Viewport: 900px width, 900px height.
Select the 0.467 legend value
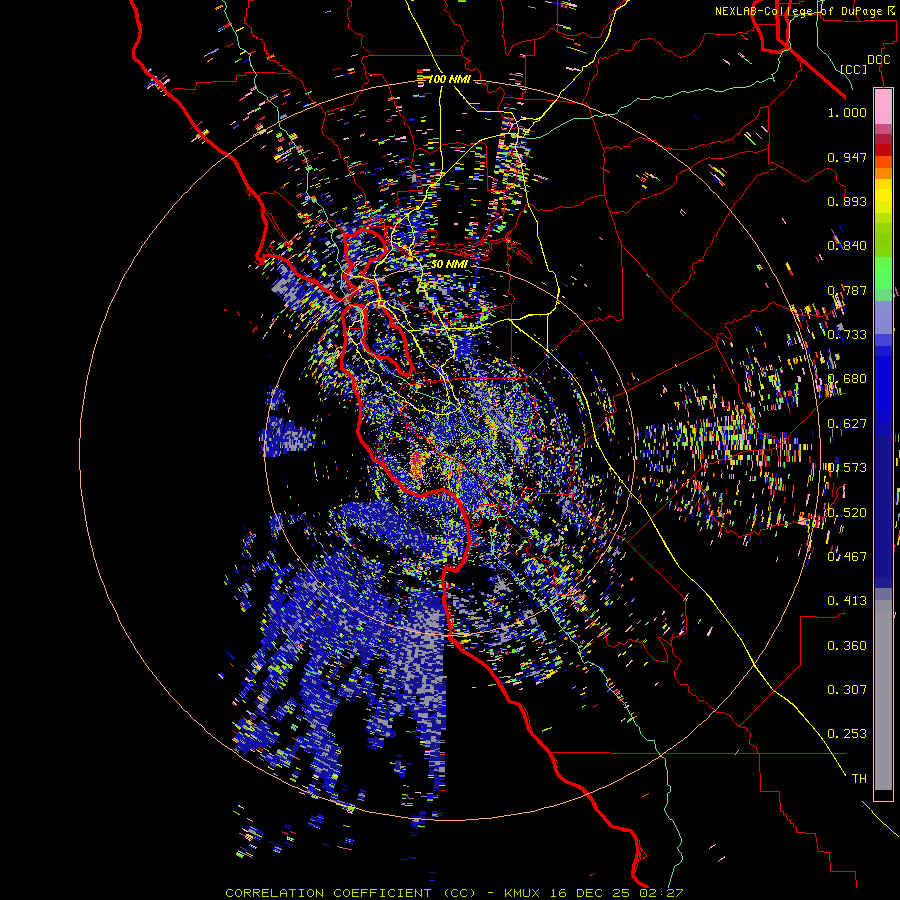847,556
